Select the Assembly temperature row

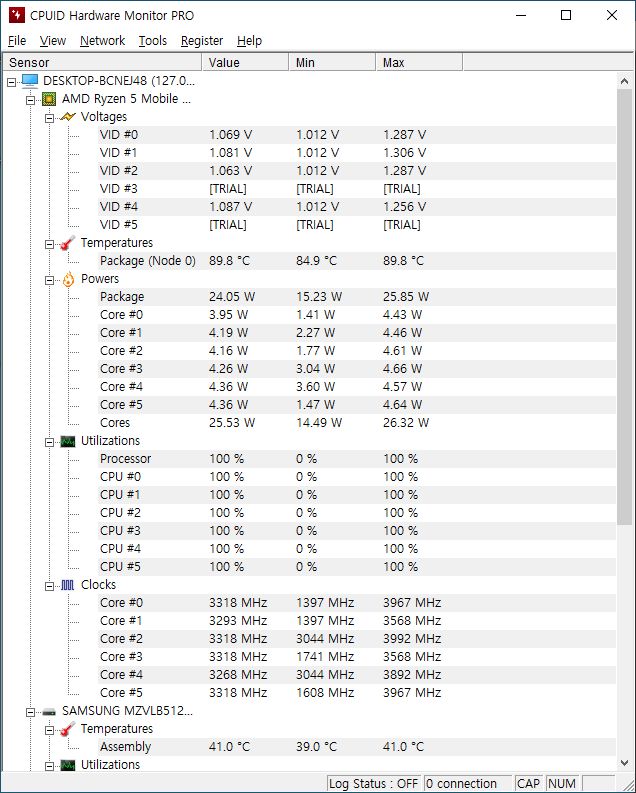click(357, 747)
